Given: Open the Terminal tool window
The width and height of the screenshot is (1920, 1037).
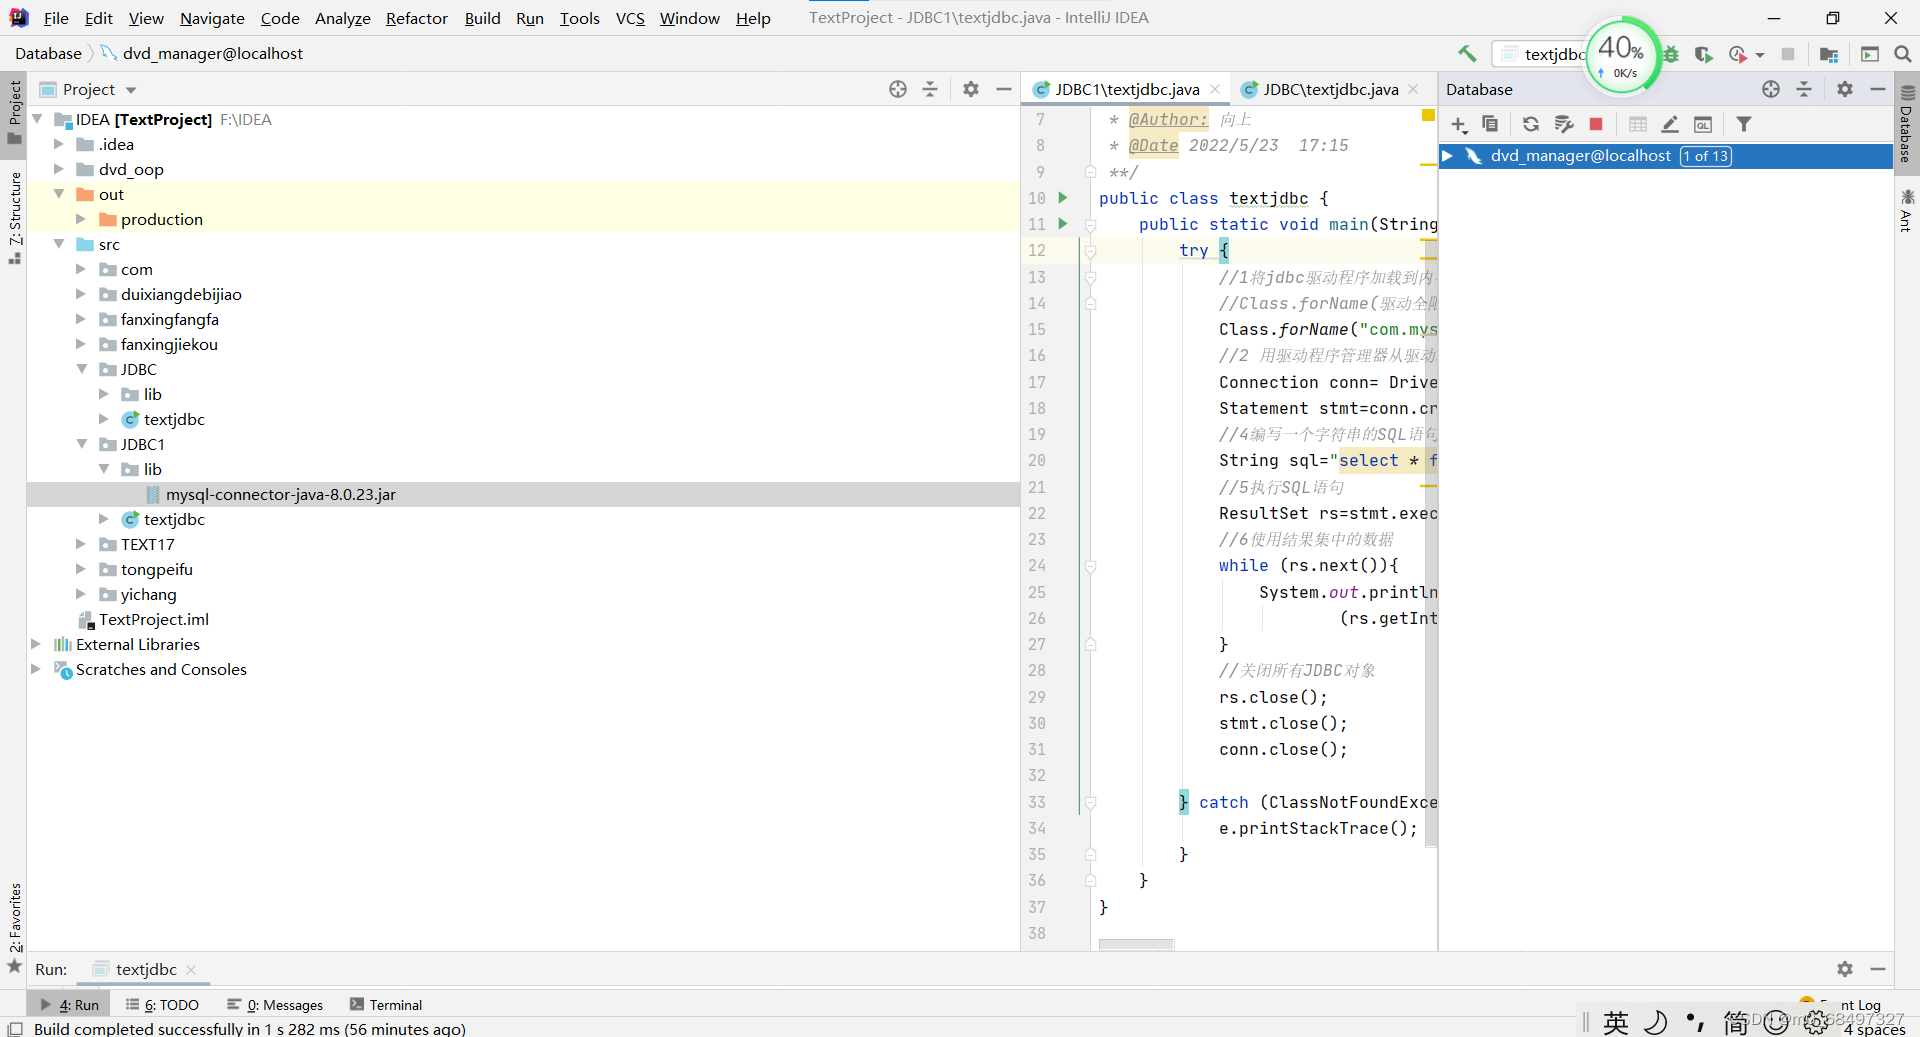Looking at the screenshot, I should coord(386,1005).
